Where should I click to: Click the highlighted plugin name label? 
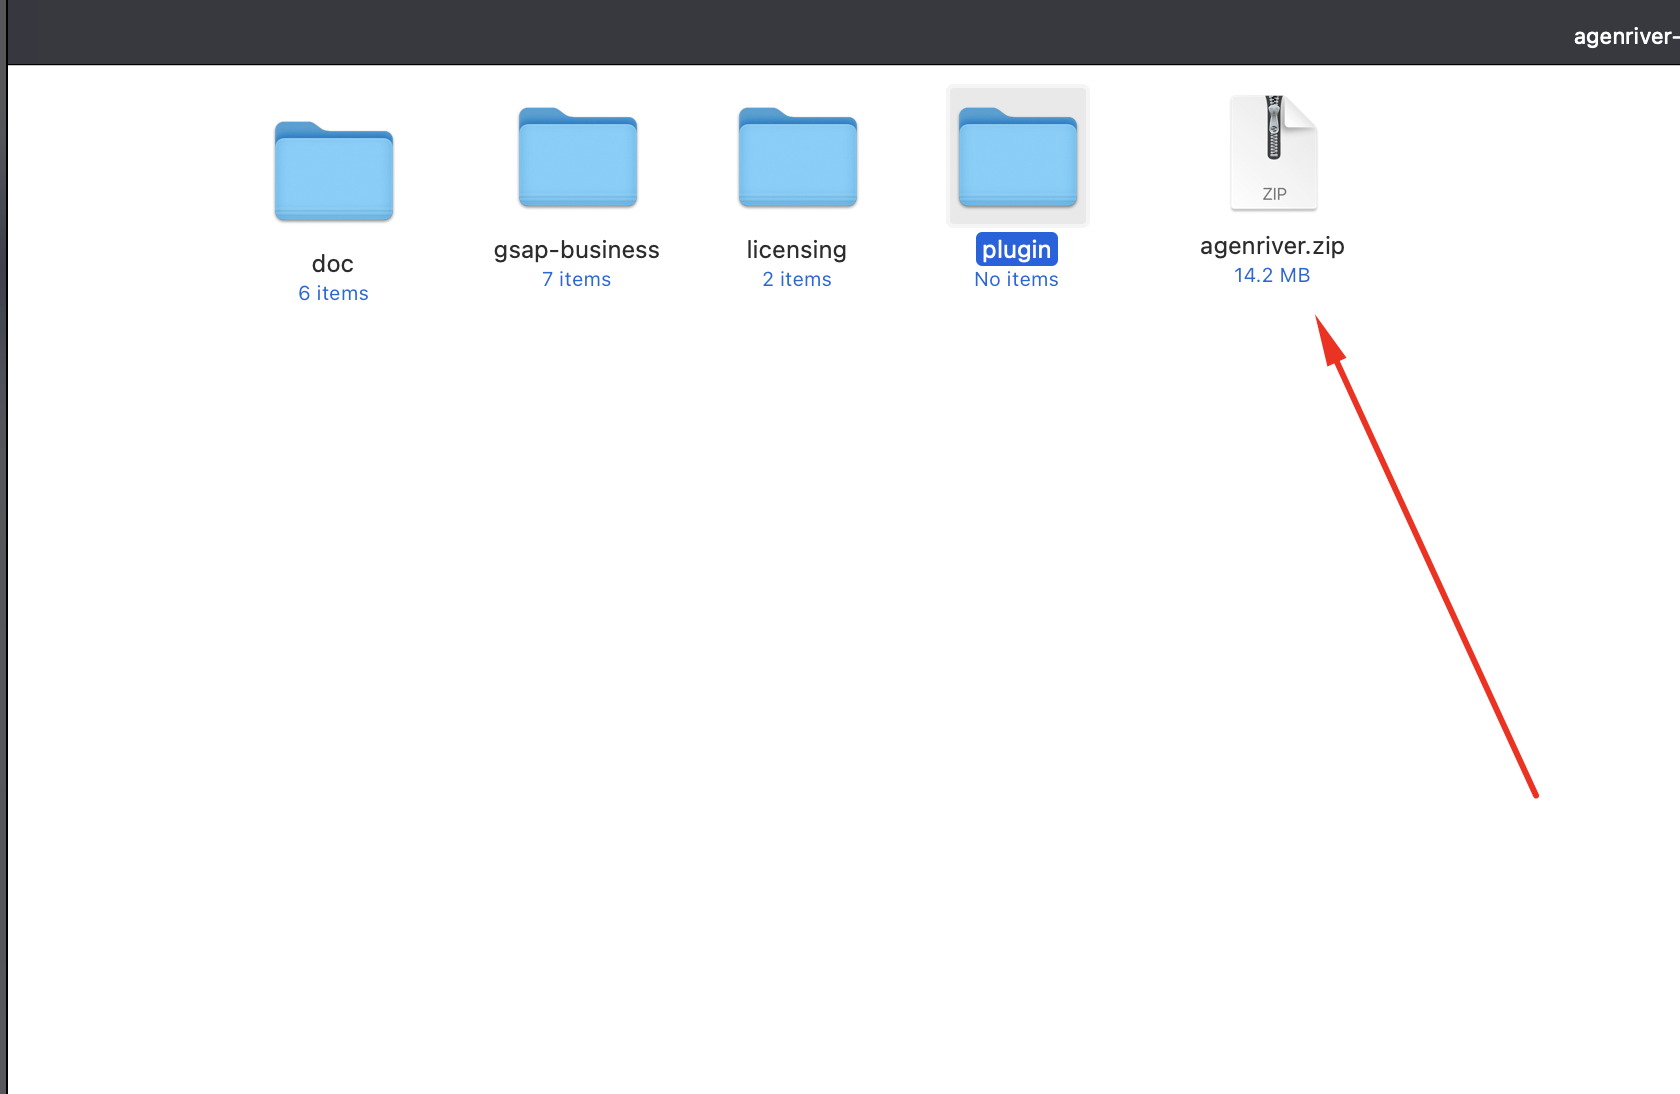click(1017, 250)
